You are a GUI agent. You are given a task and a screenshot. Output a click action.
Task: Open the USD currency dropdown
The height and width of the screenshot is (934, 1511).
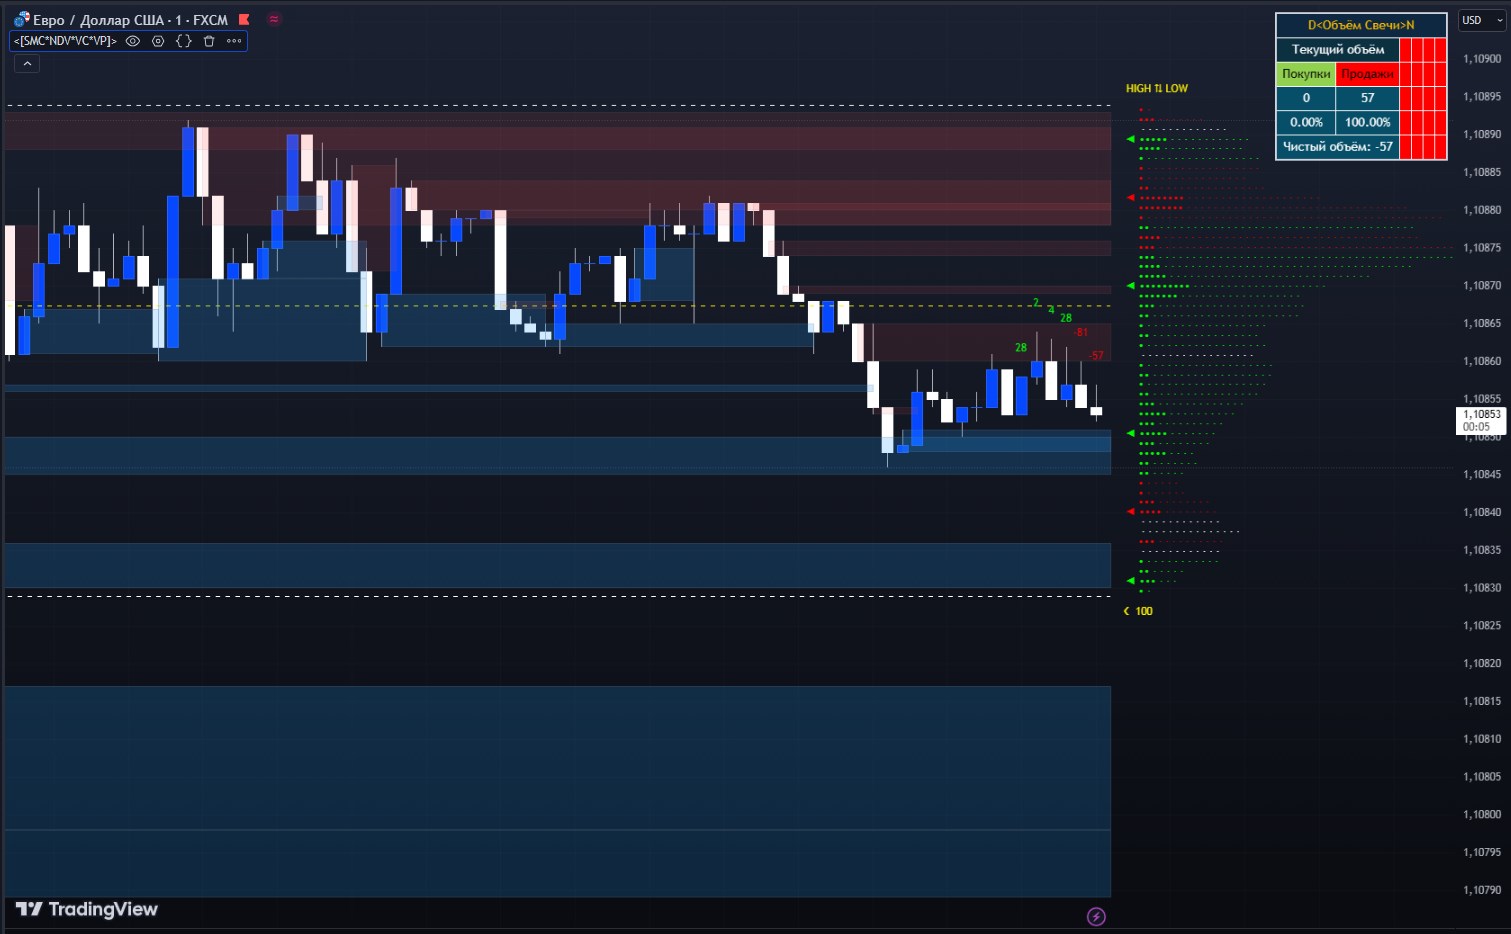pos(1481,20)
